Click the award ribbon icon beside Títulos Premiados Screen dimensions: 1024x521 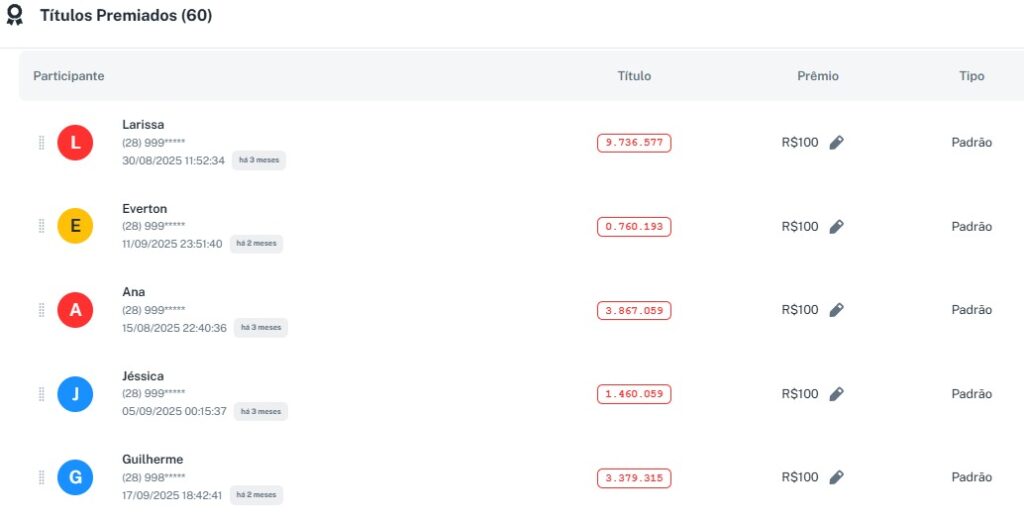pos(14,16)
